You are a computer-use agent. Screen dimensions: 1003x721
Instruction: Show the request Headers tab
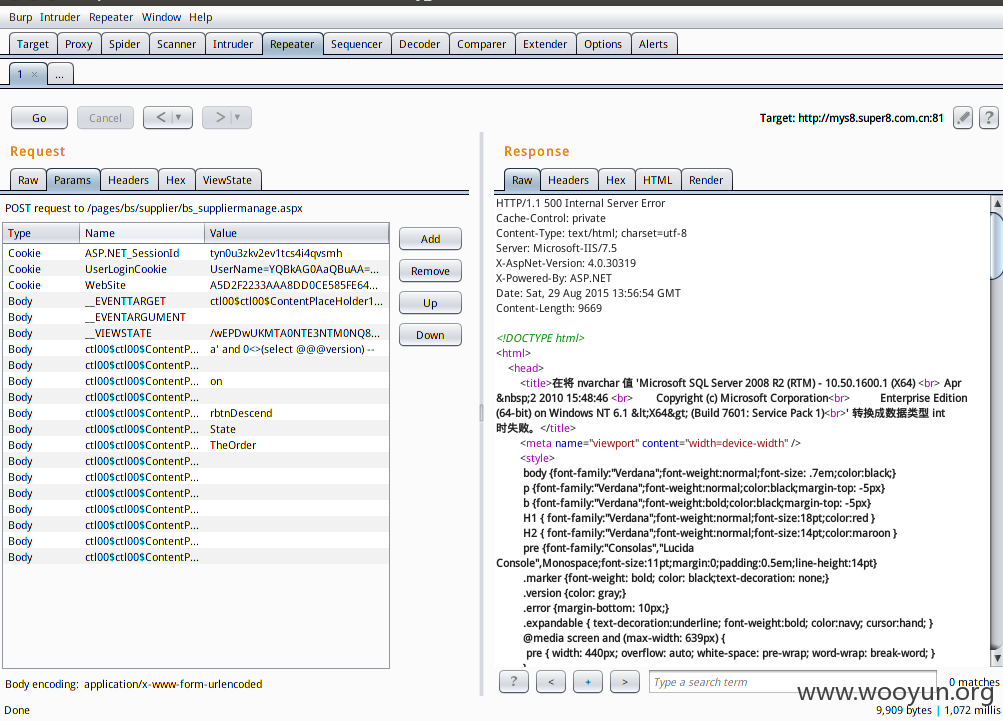[x=129, y=180]
